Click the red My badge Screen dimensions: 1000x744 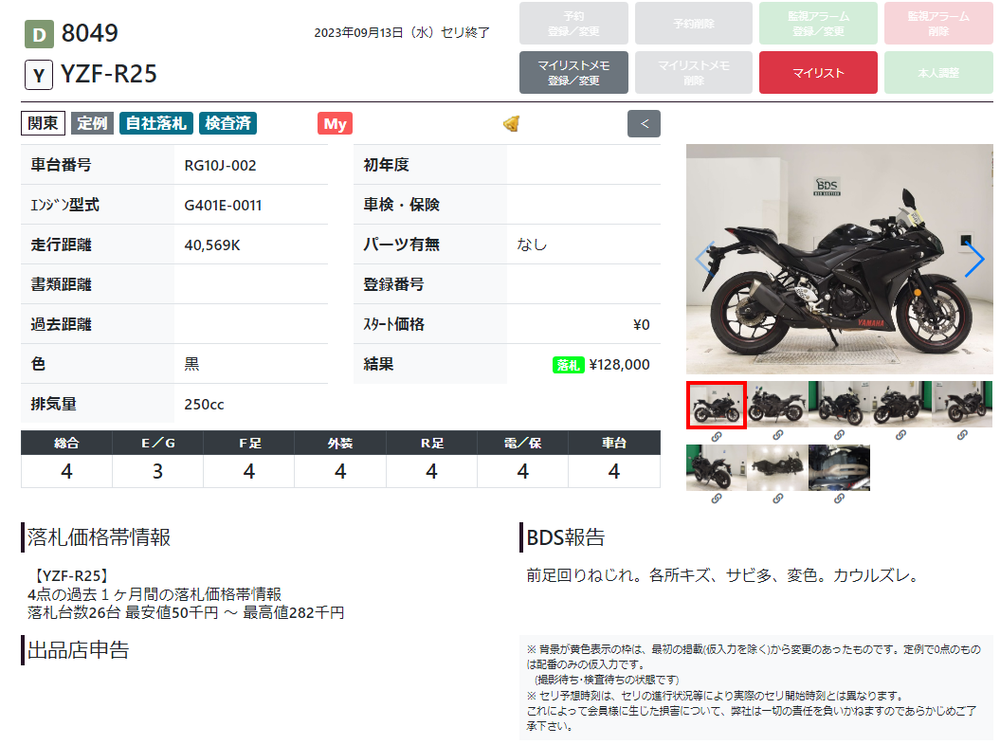(335, 124)
